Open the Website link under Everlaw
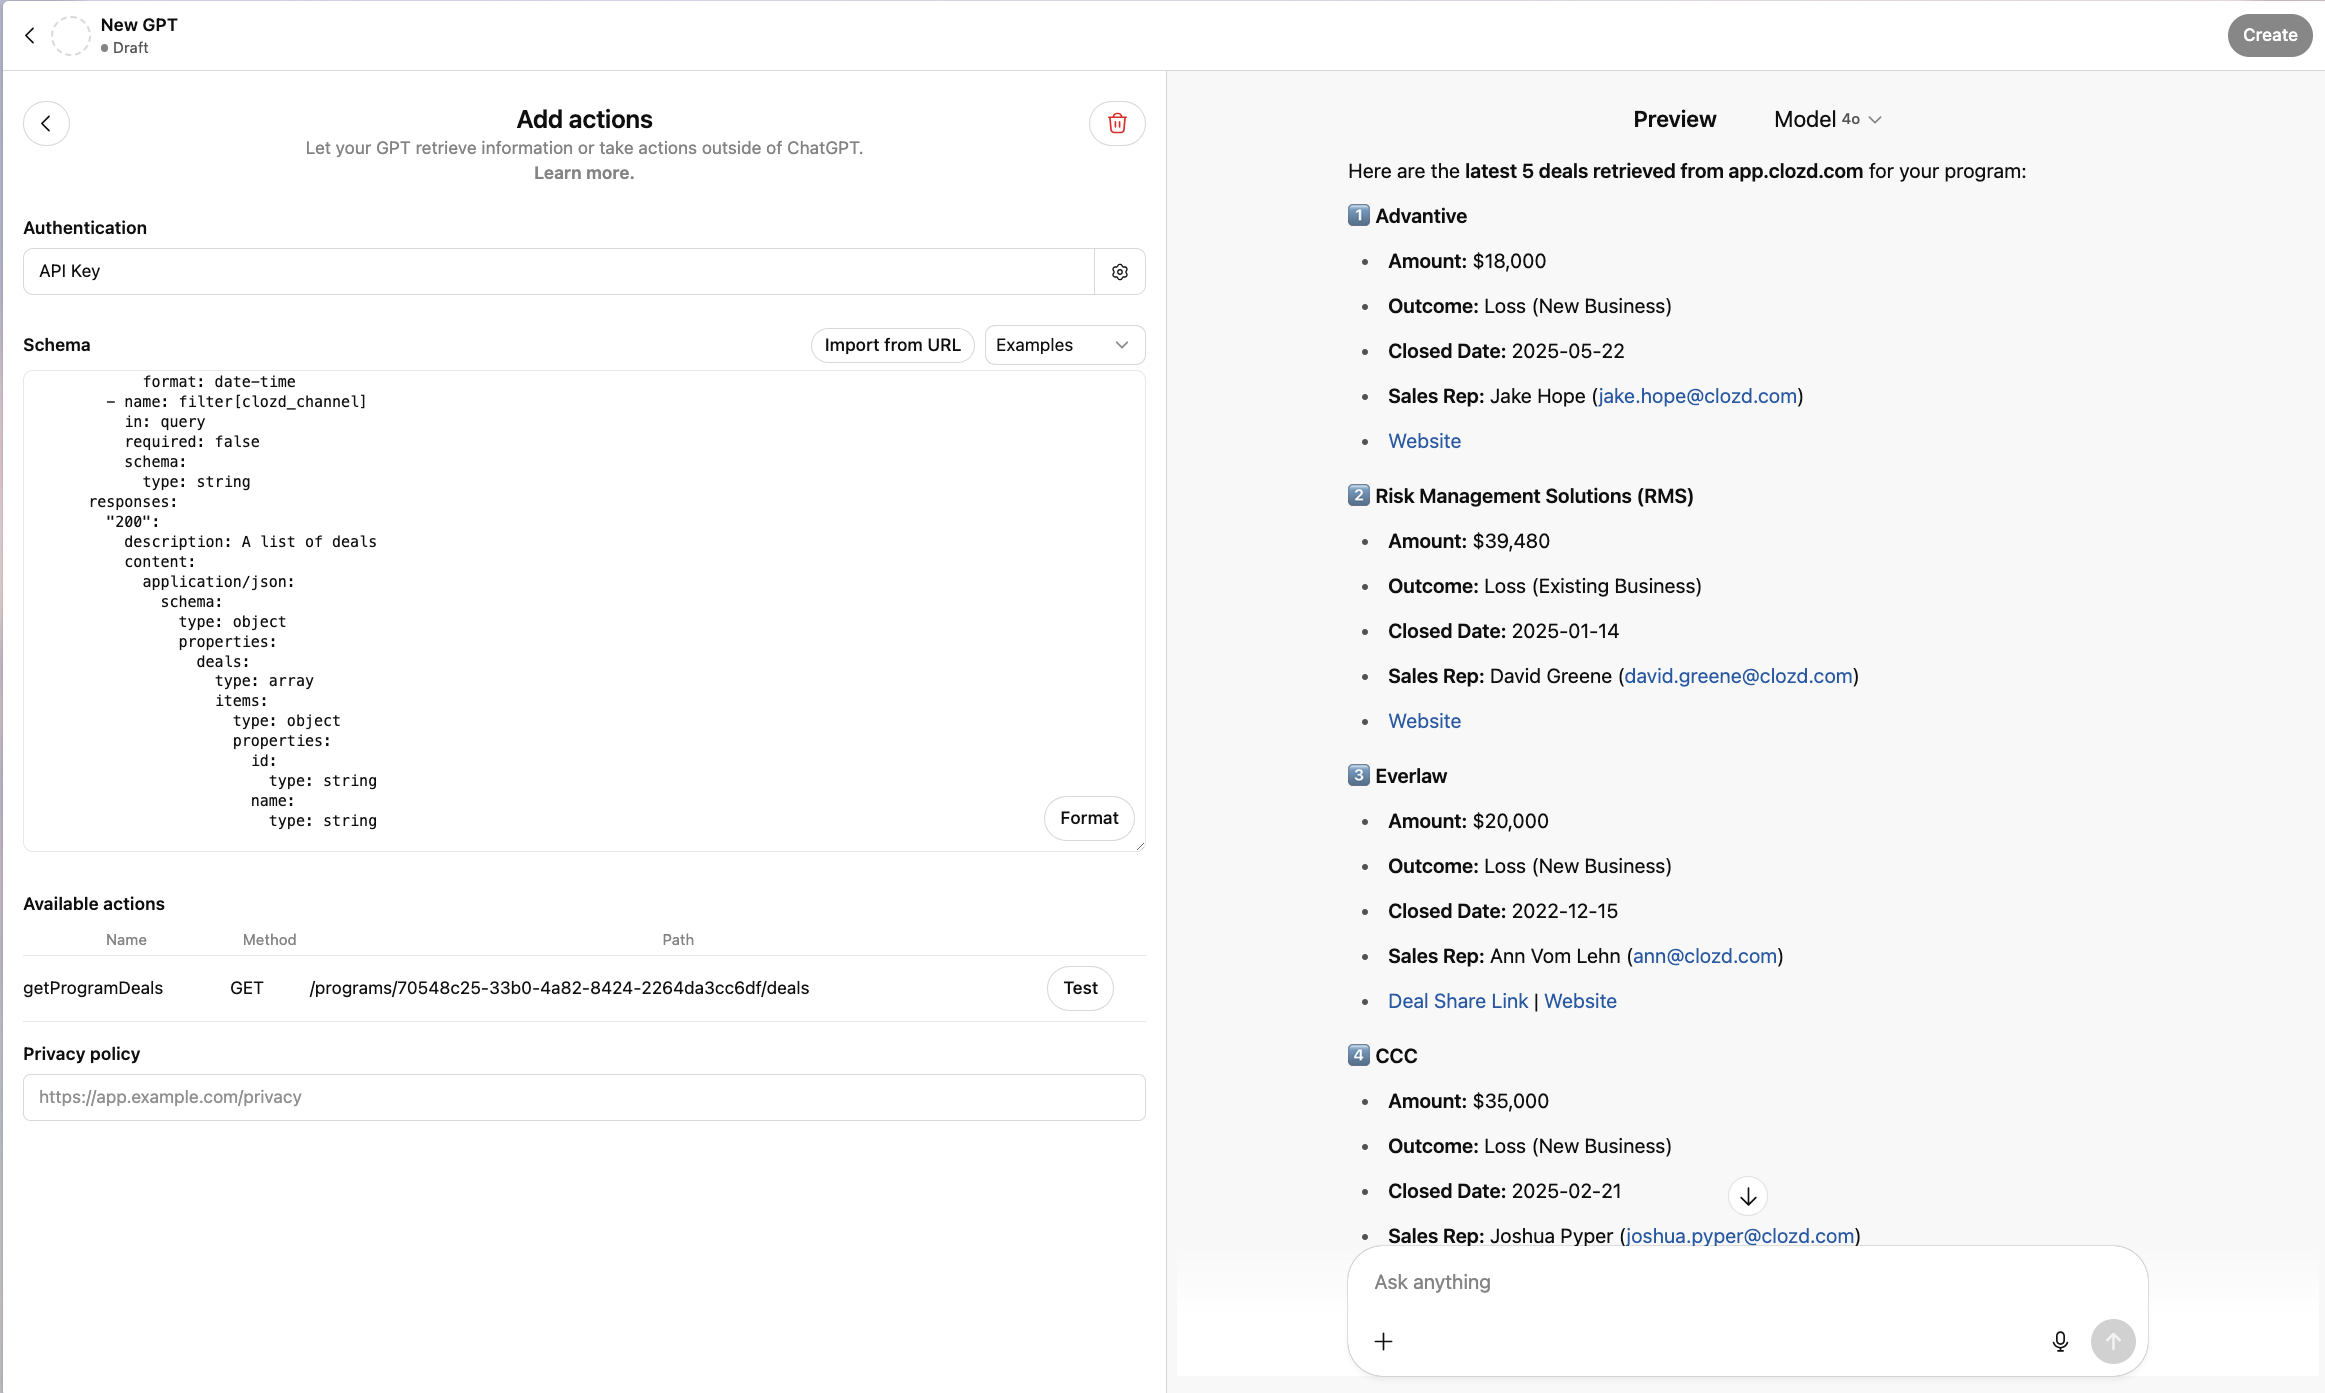Image resolution: width=2325 pixels, height=1393 pixels. [x=1580, y=1002]
